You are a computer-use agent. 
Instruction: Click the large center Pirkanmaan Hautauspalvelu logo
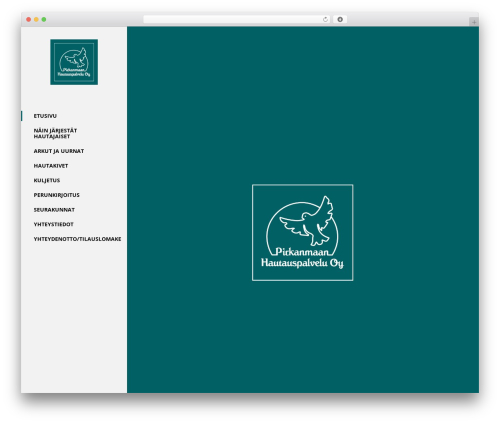pyautogui.click(x=303, y=232)
